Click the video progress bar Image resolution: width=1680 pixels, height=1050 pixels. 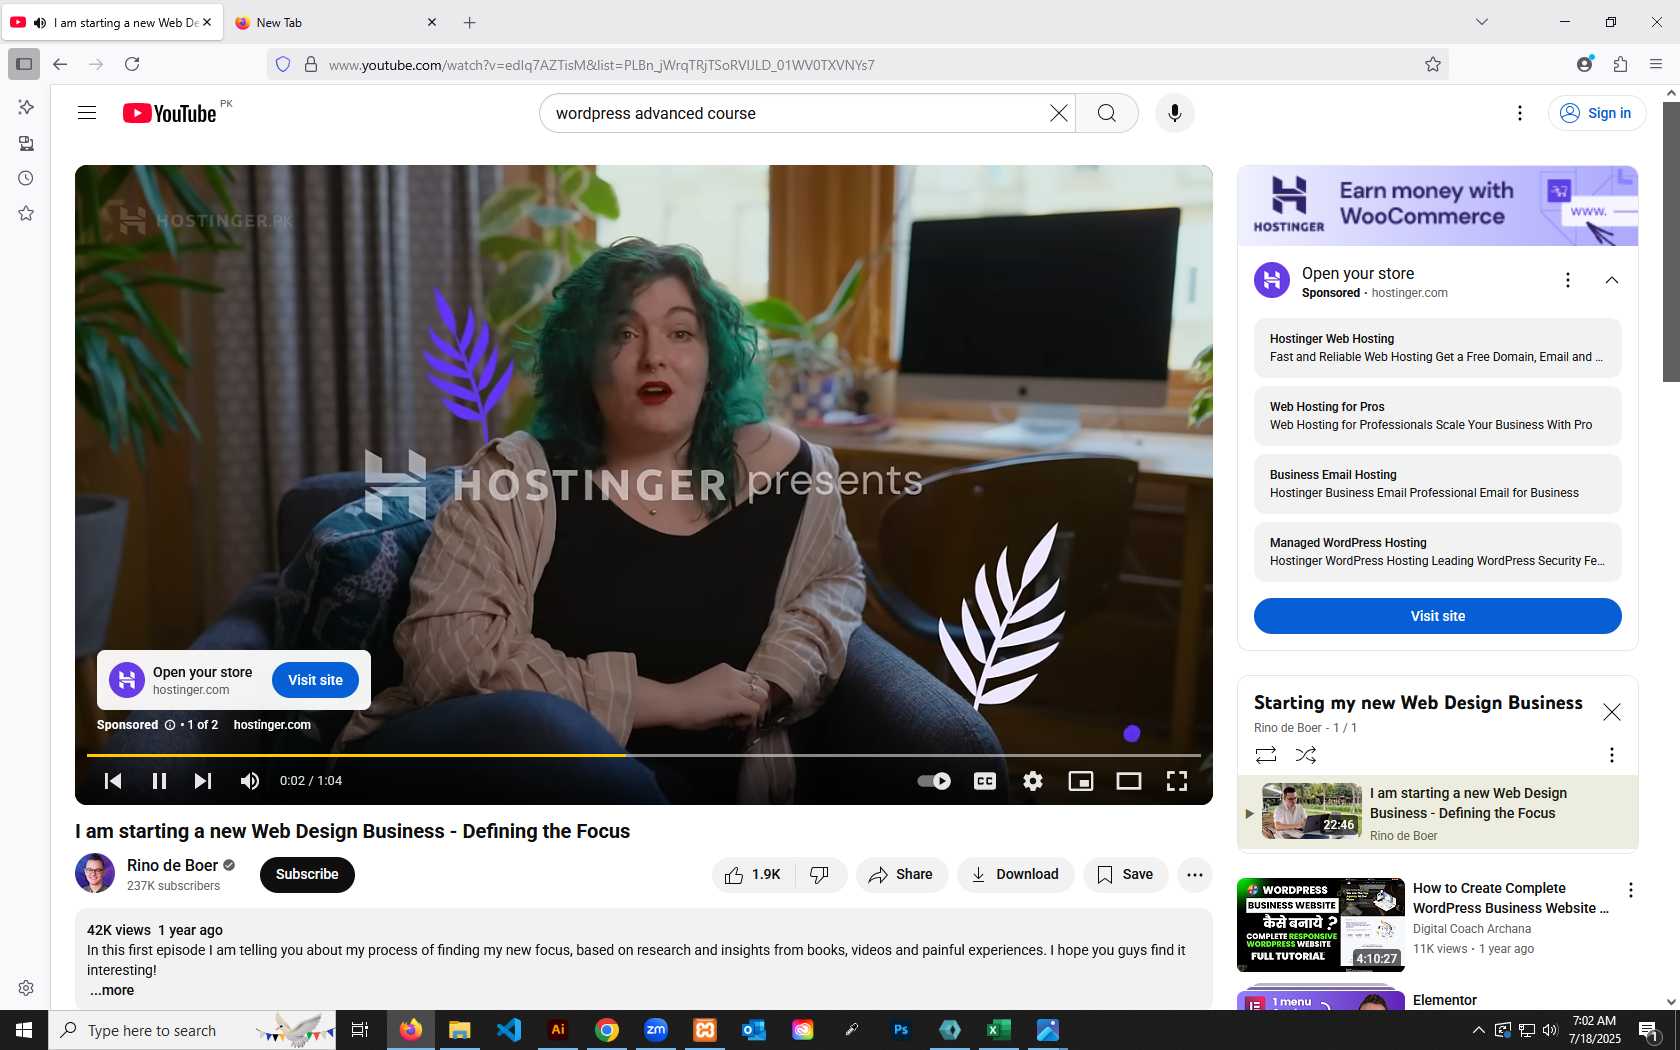[x=644, y=755]
